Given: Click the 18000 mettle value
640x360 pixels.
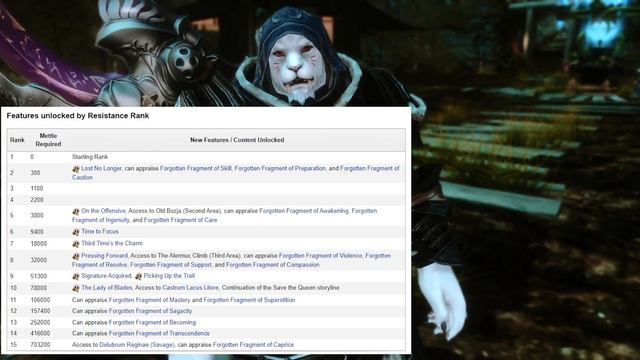Looking at the screenshot, I should 38,244.
